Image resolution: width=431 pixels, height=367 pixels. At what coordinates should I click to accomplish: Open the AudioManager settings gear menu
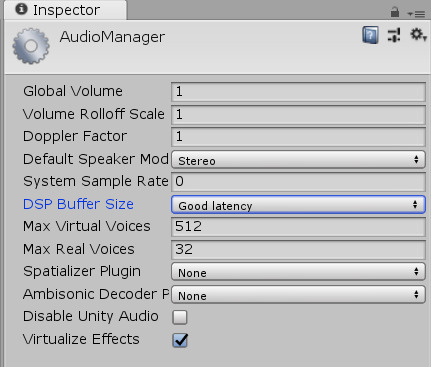pos(418,35)
